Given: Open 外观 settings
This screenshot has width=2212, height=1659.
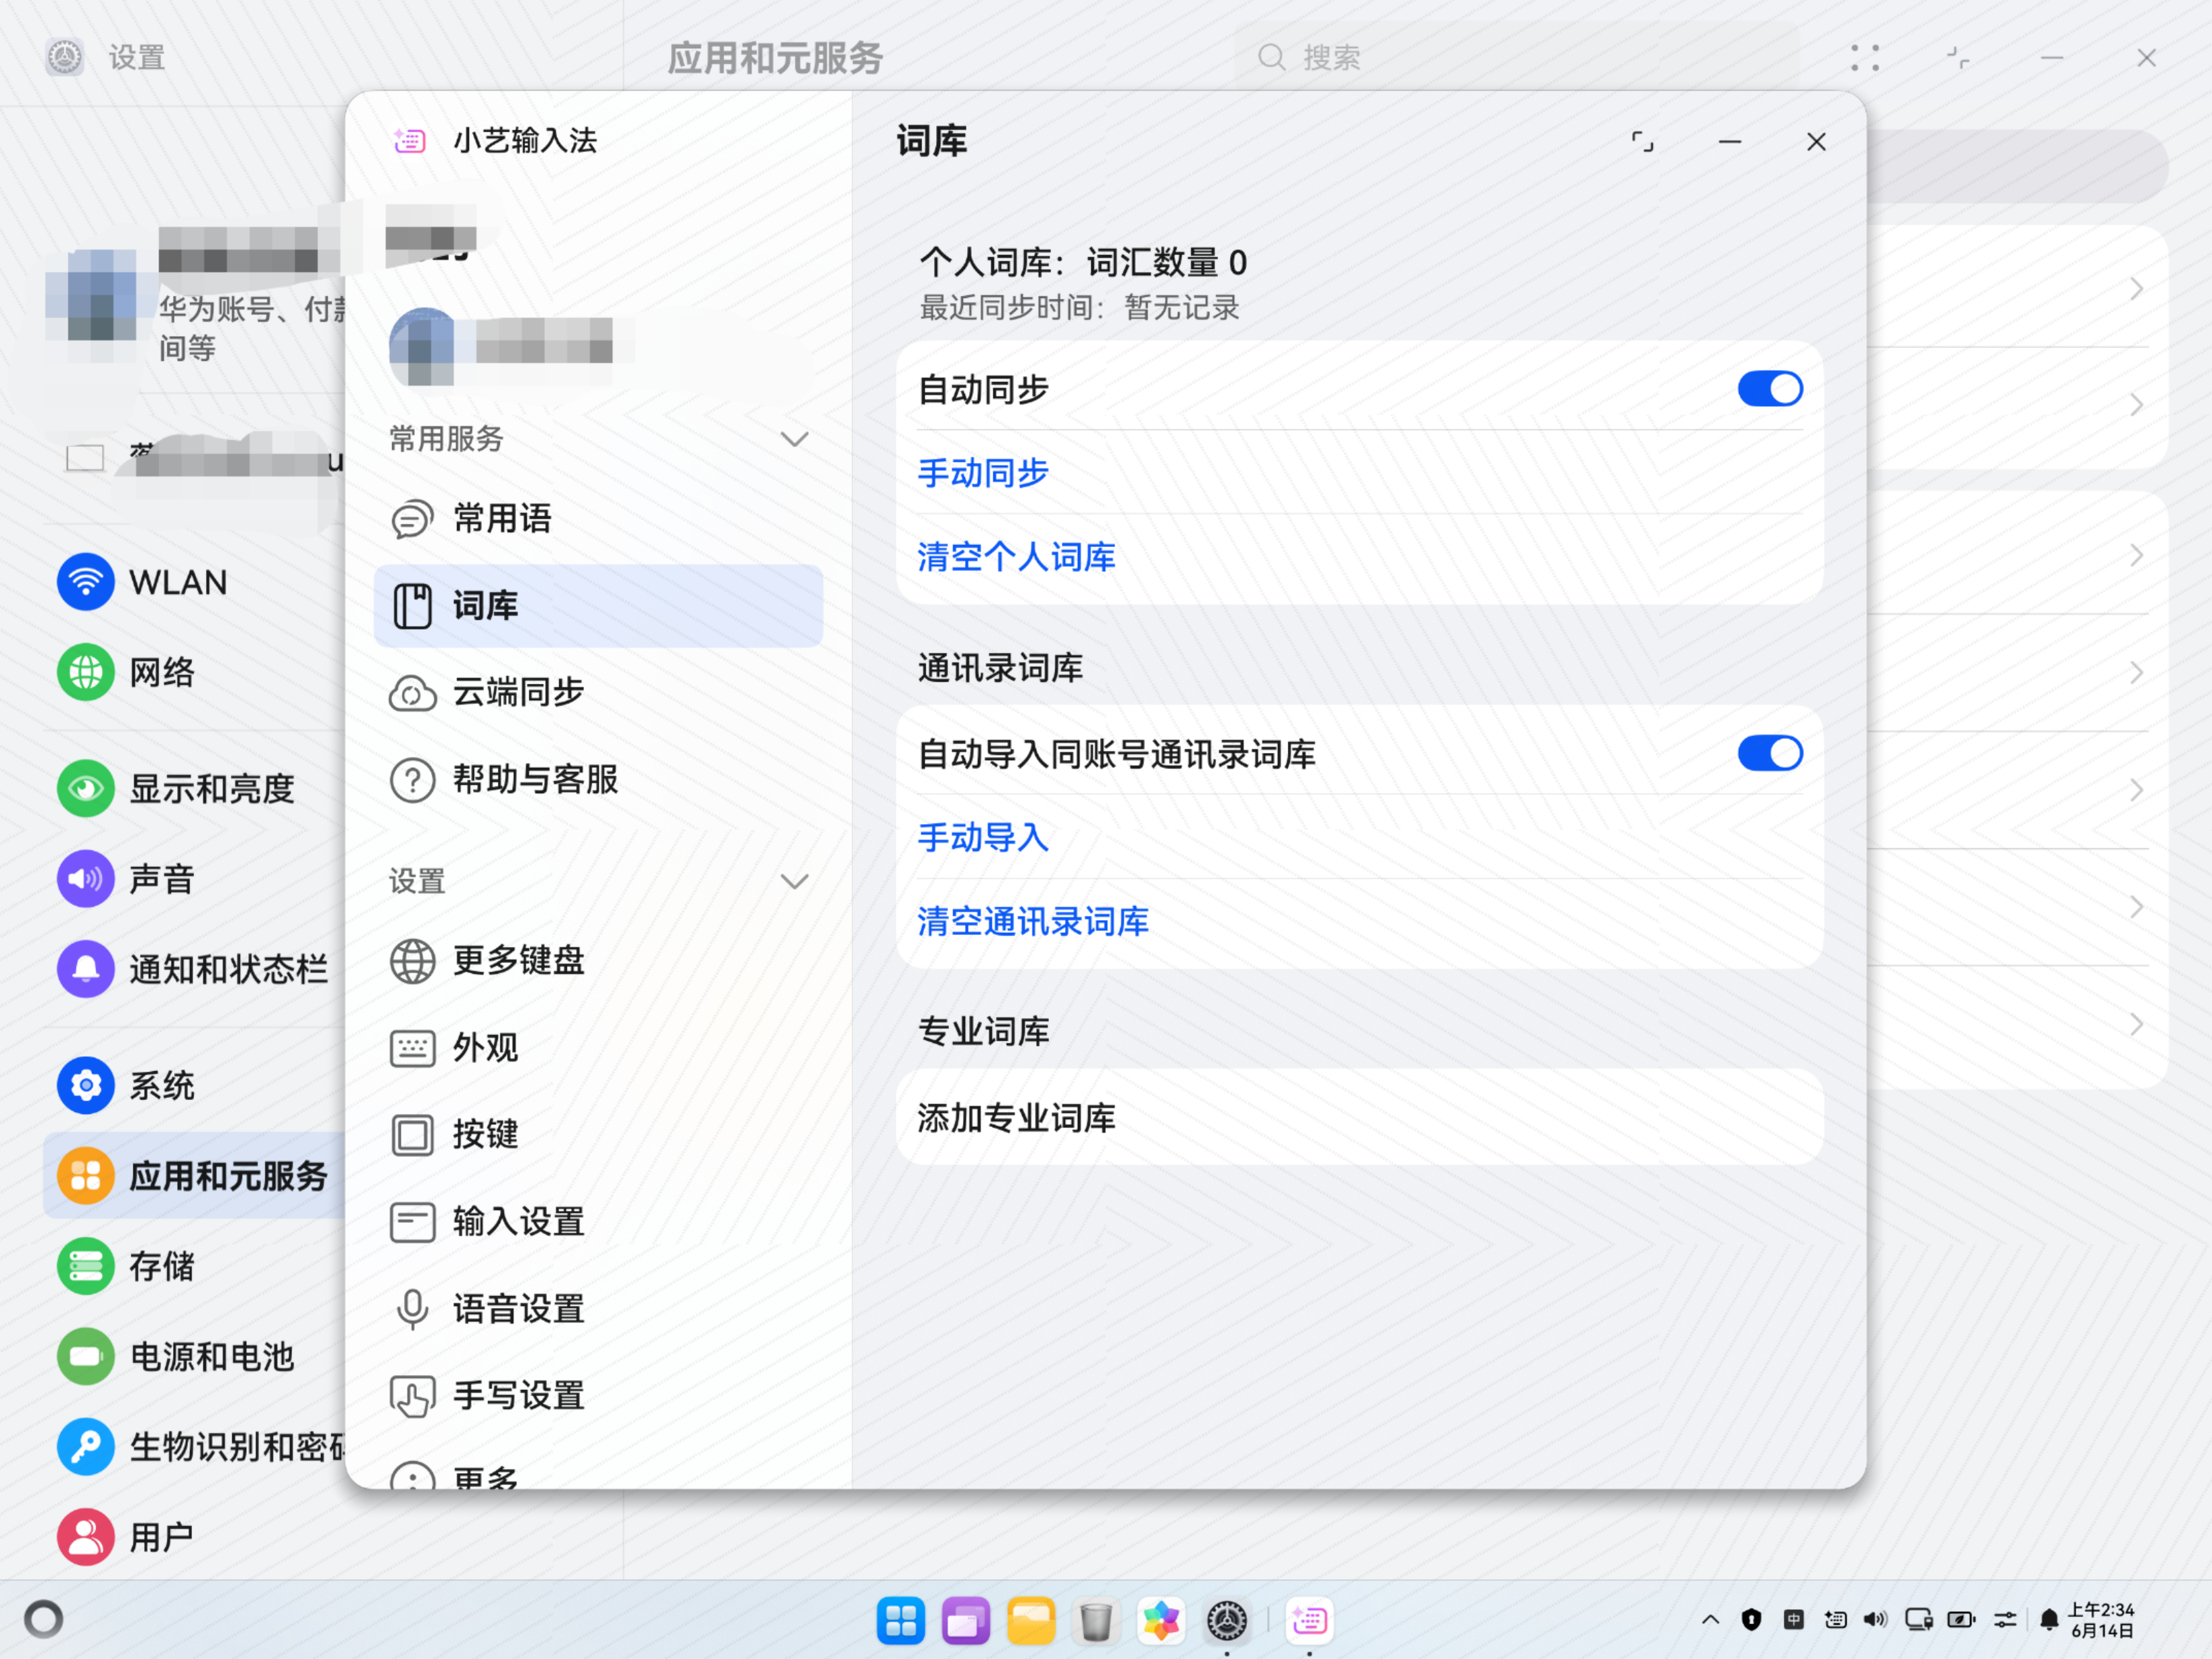Looking at the screenshot, I should 598,1048.
